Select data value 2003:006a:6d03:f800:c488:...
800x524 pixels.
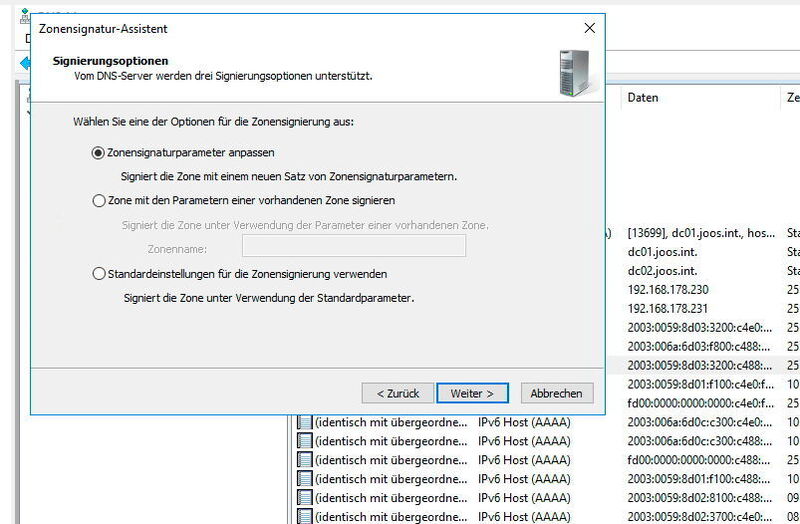(698, 346)
